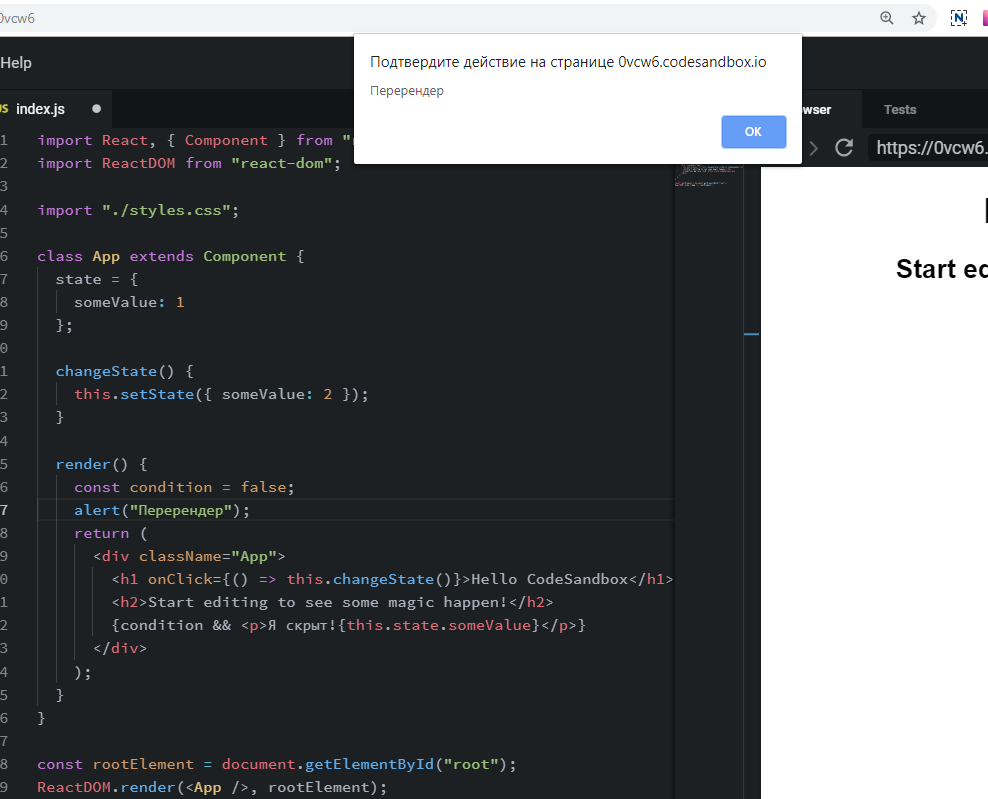Click the unsaved dot on the index.js tab

(96, 109)
